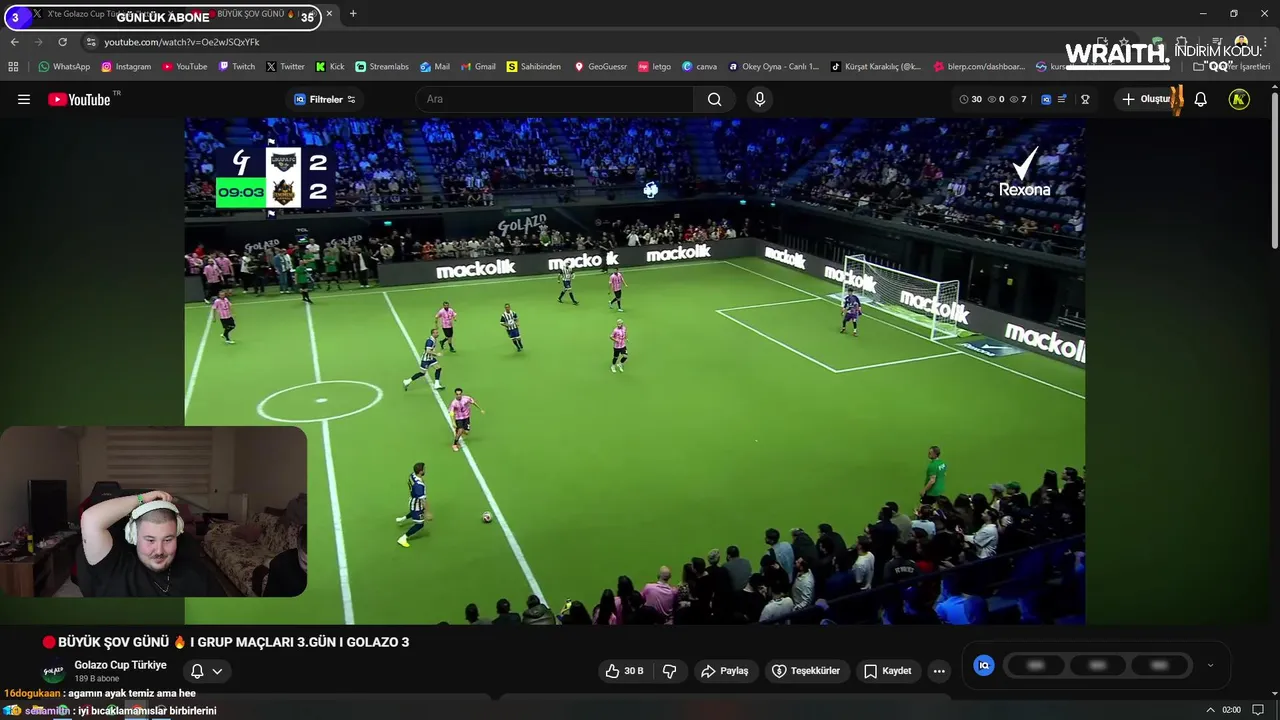Viewport: 1280px width, 720px height.
Task: Click the Oluştur create button
Action: click(1148, 99)
